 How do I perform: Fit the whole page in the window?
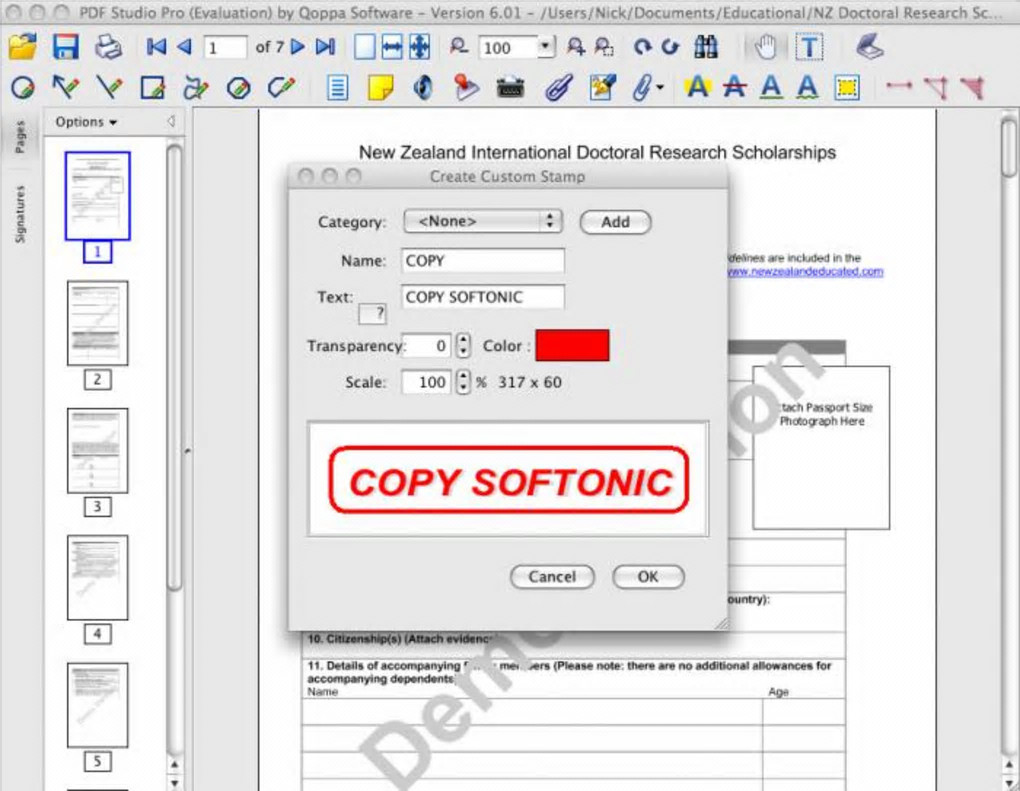(x=420, y=47)
